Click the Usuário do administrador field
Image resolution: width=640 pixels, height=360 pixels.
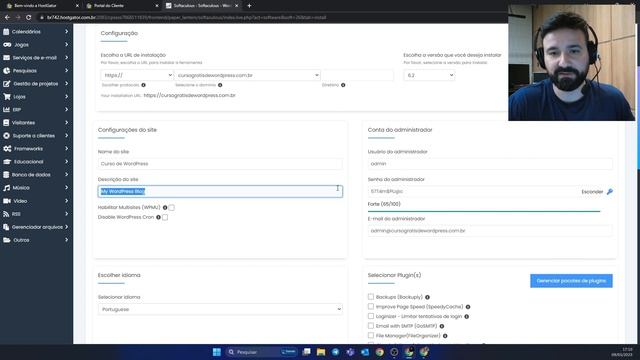point(490,164)
